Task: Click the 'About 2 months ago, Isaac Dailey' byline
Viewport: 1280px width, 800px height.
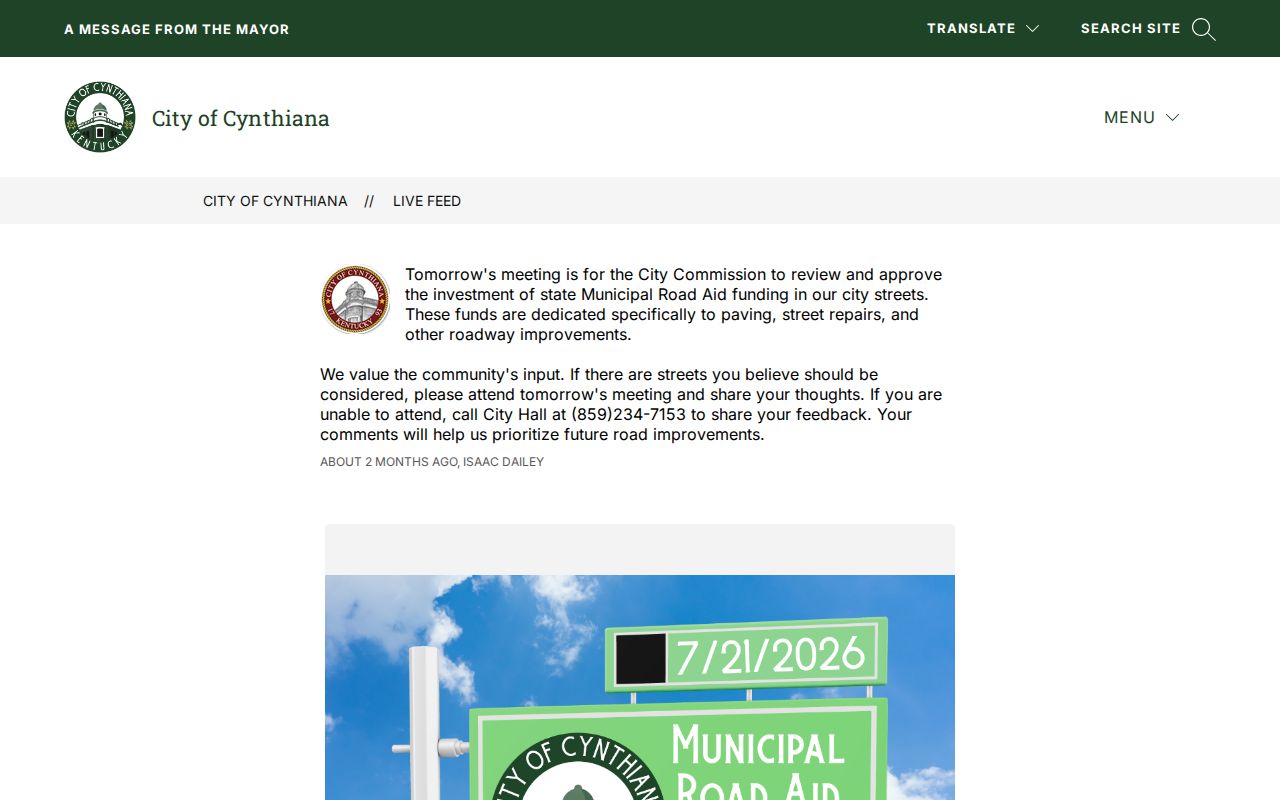Action: (x=432, y=462)
